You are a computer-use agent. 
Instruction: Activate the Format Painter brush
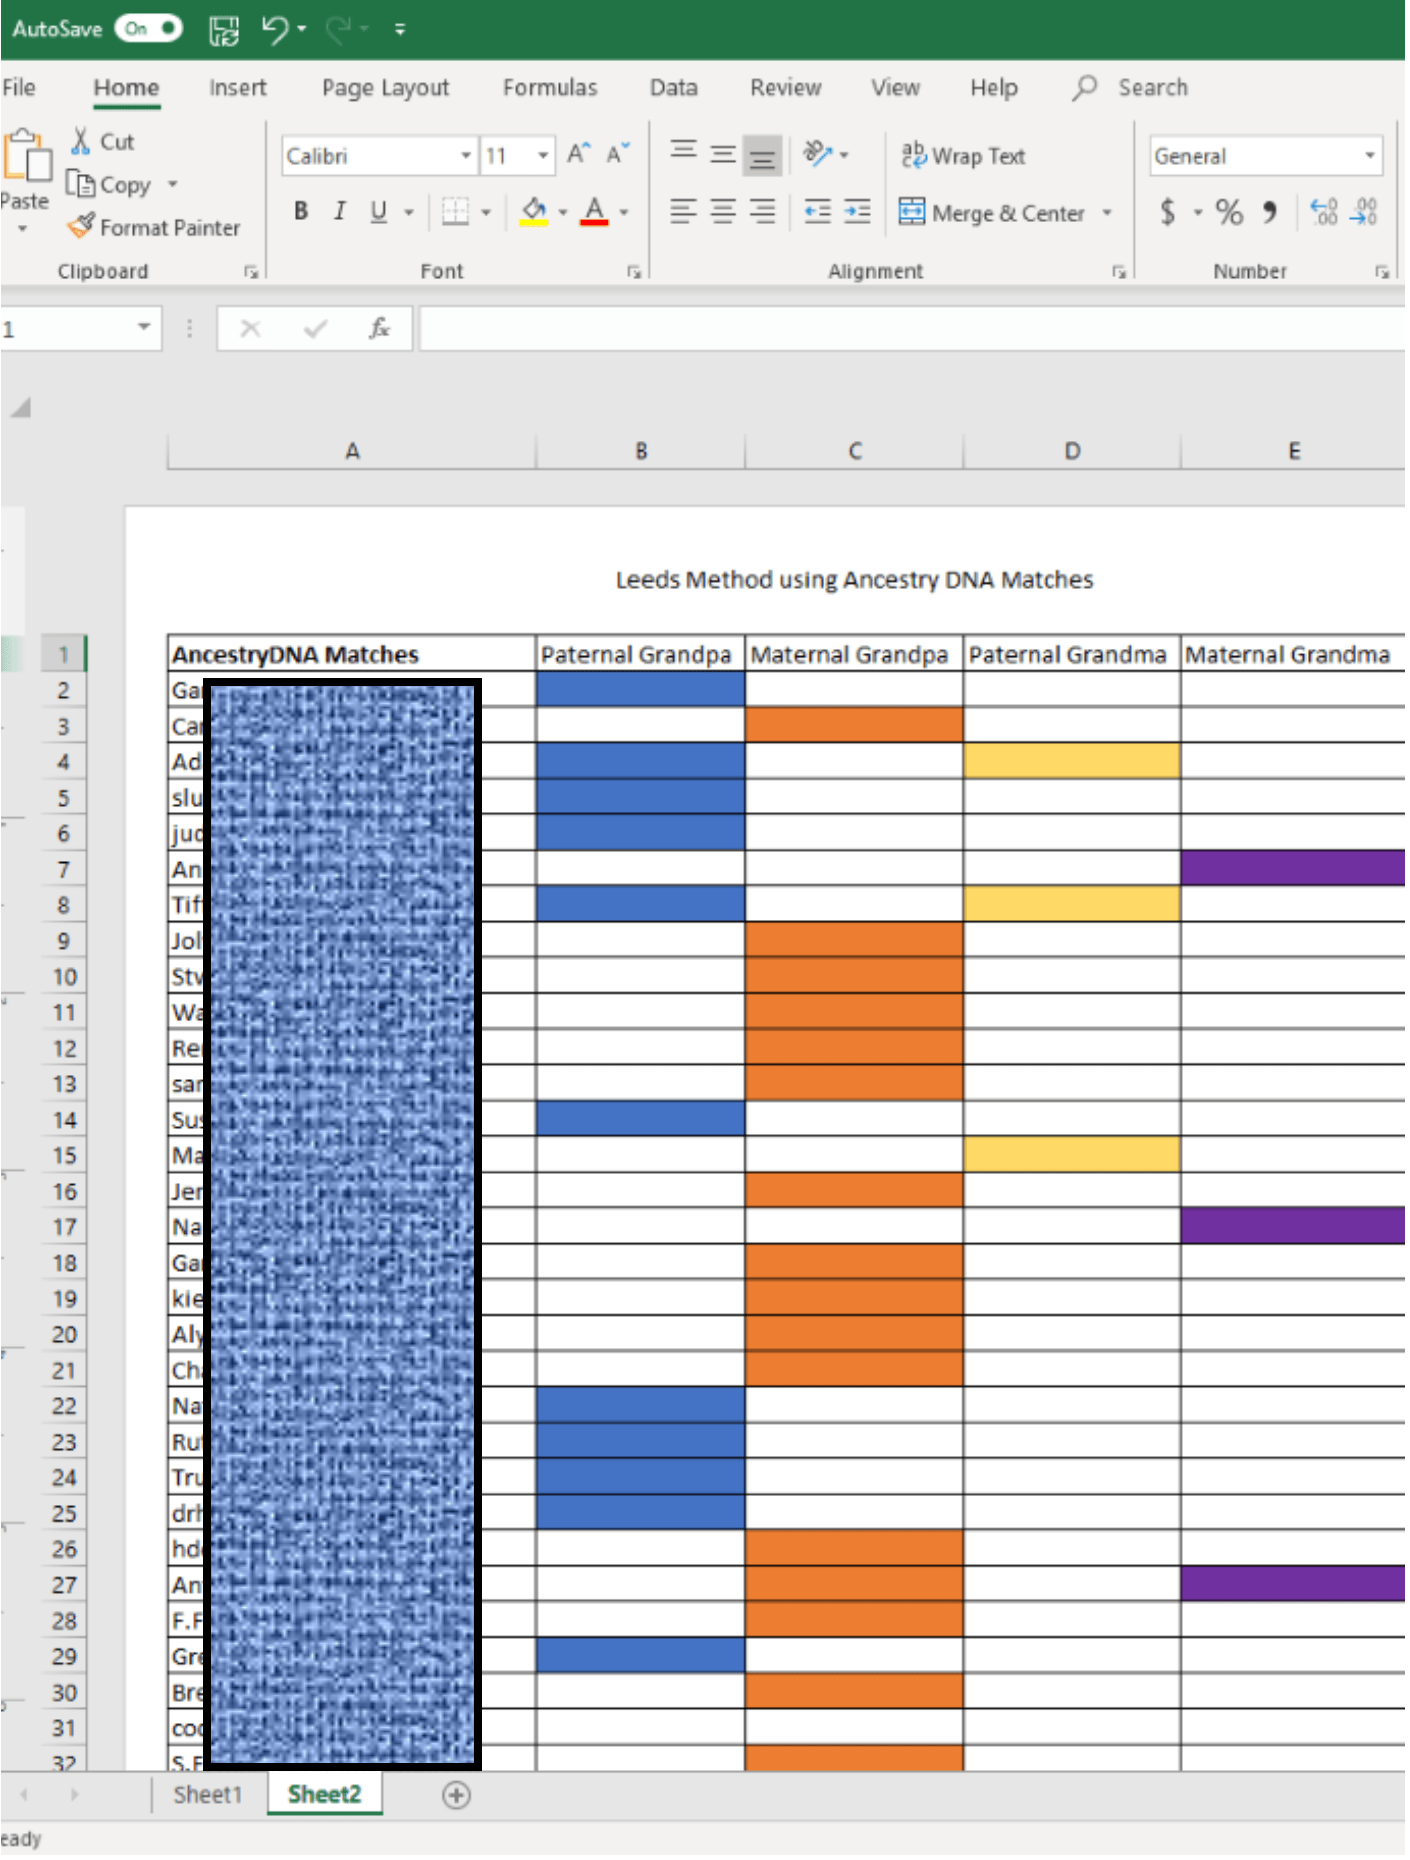click(x=154, y=227)
